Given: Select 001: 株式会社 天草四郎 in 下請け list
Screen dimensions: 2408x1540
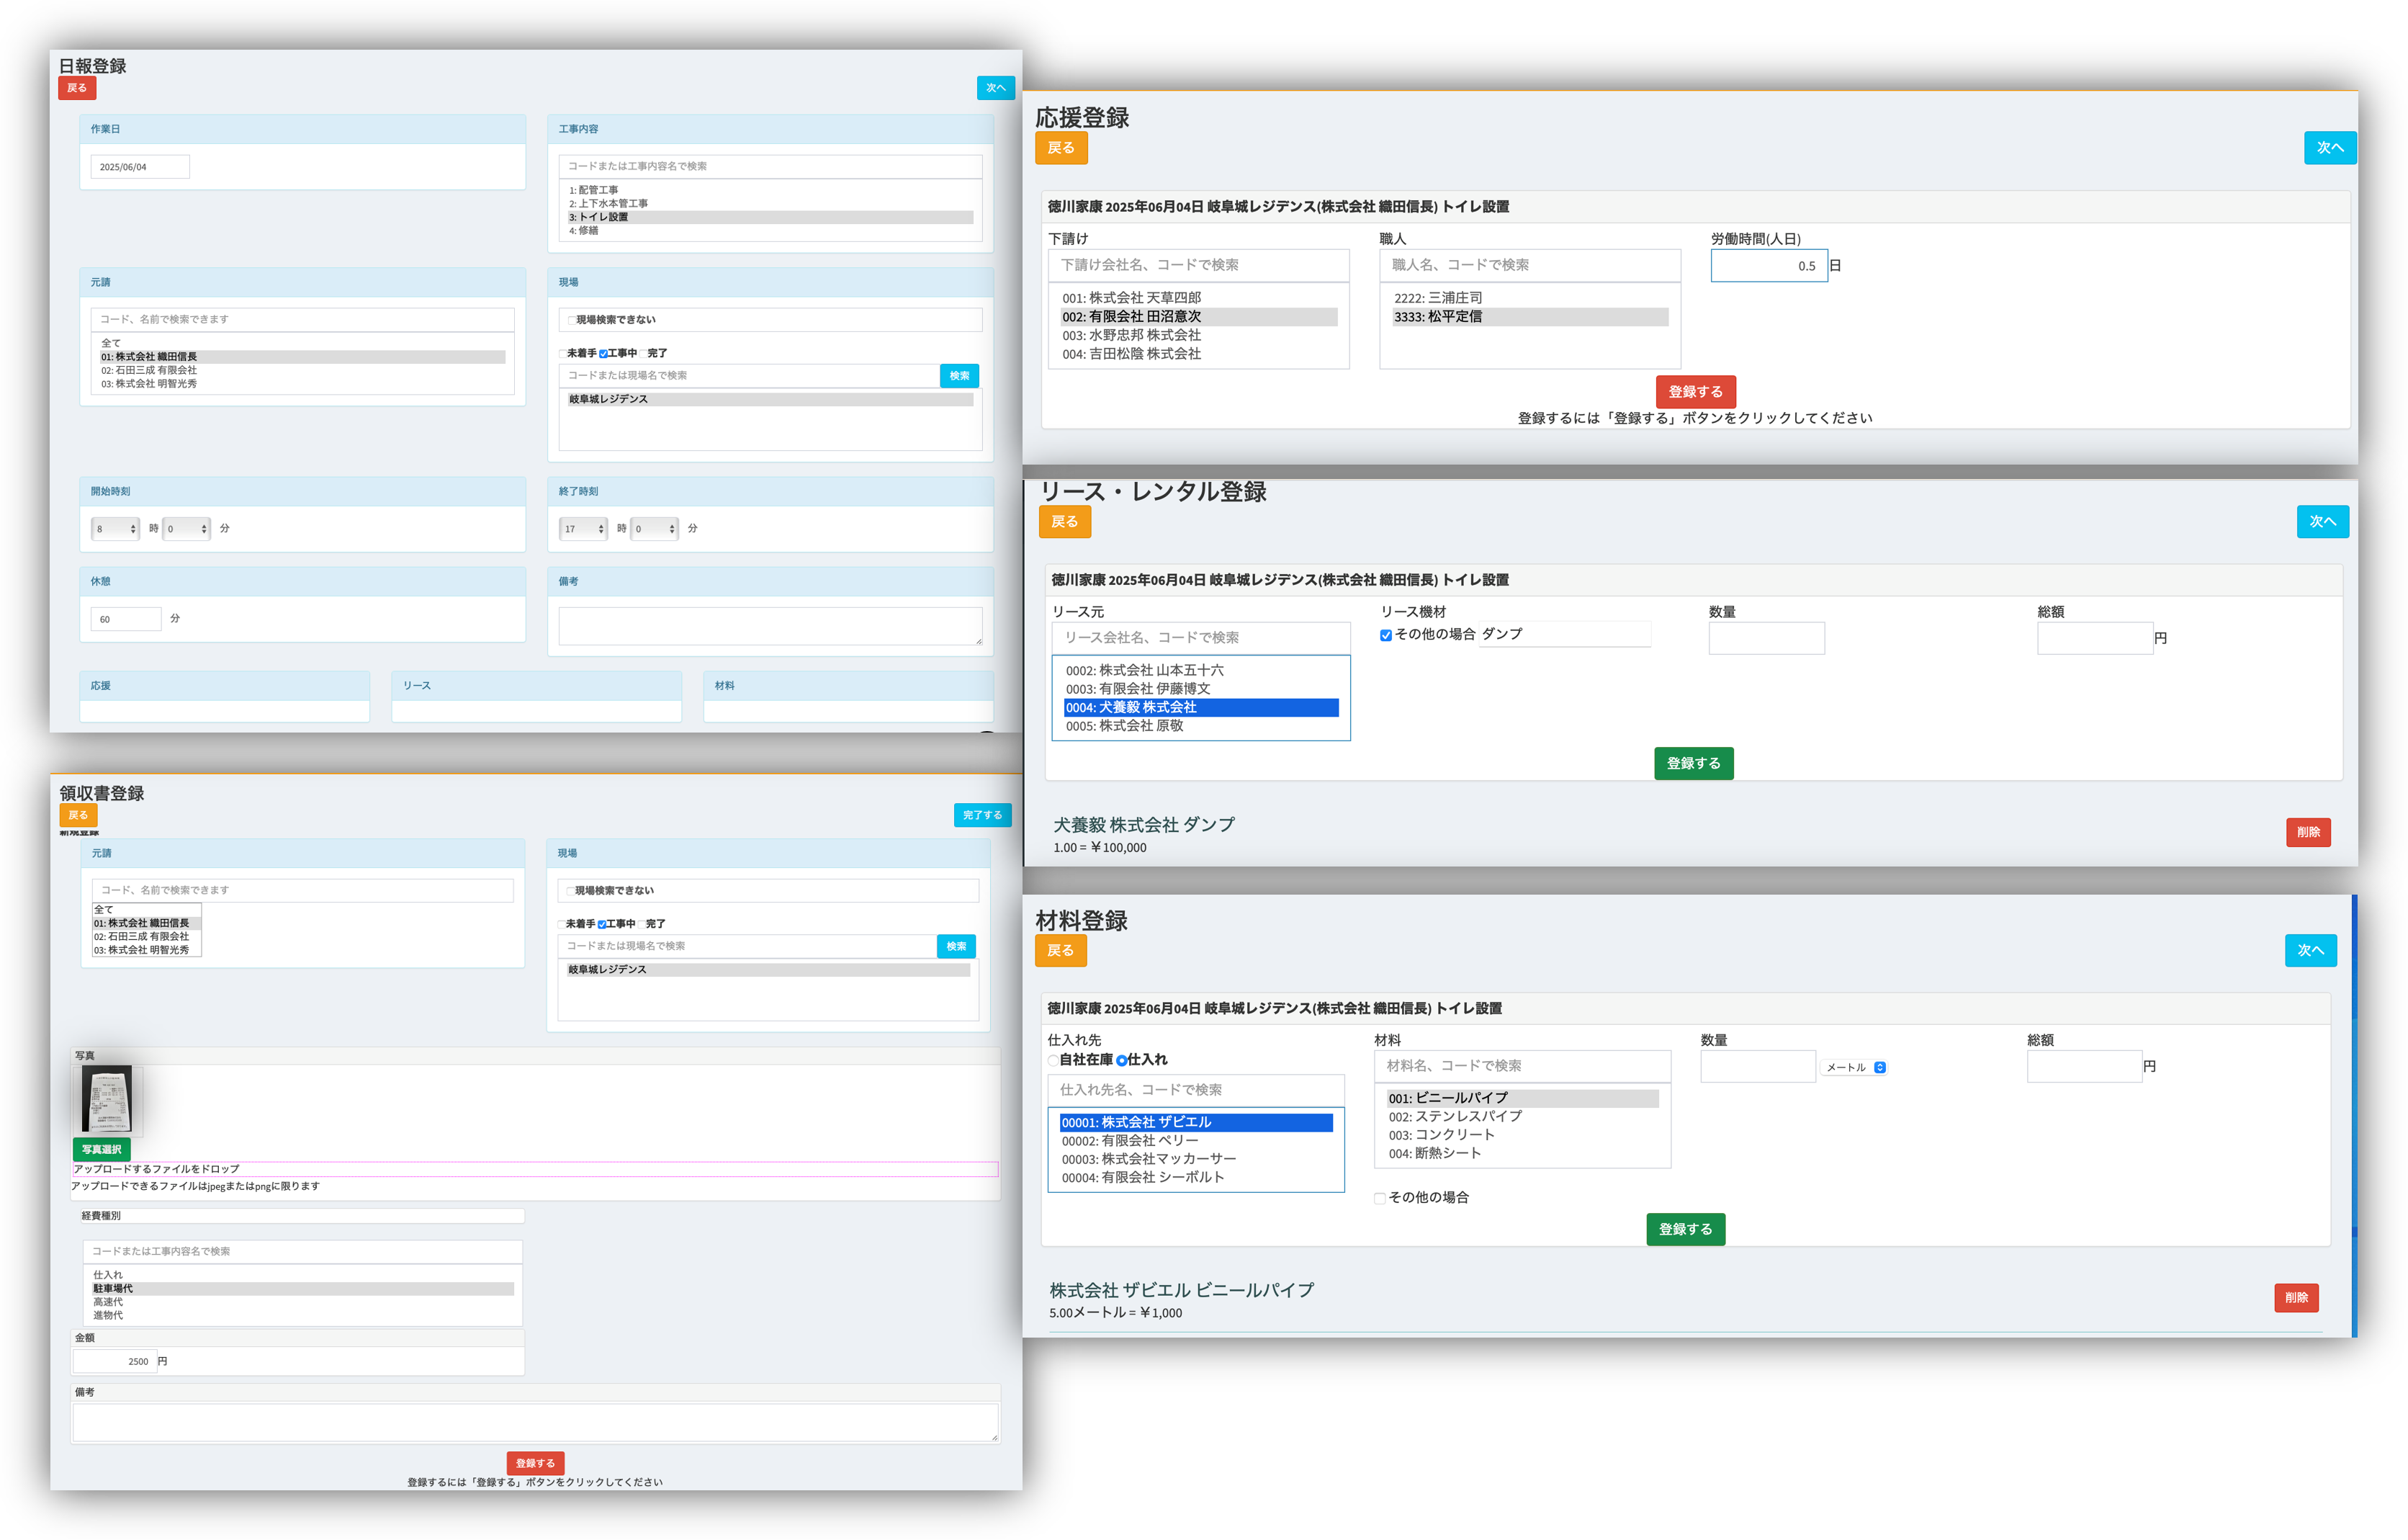Looking at the screenshot, I should point(1199,298).
